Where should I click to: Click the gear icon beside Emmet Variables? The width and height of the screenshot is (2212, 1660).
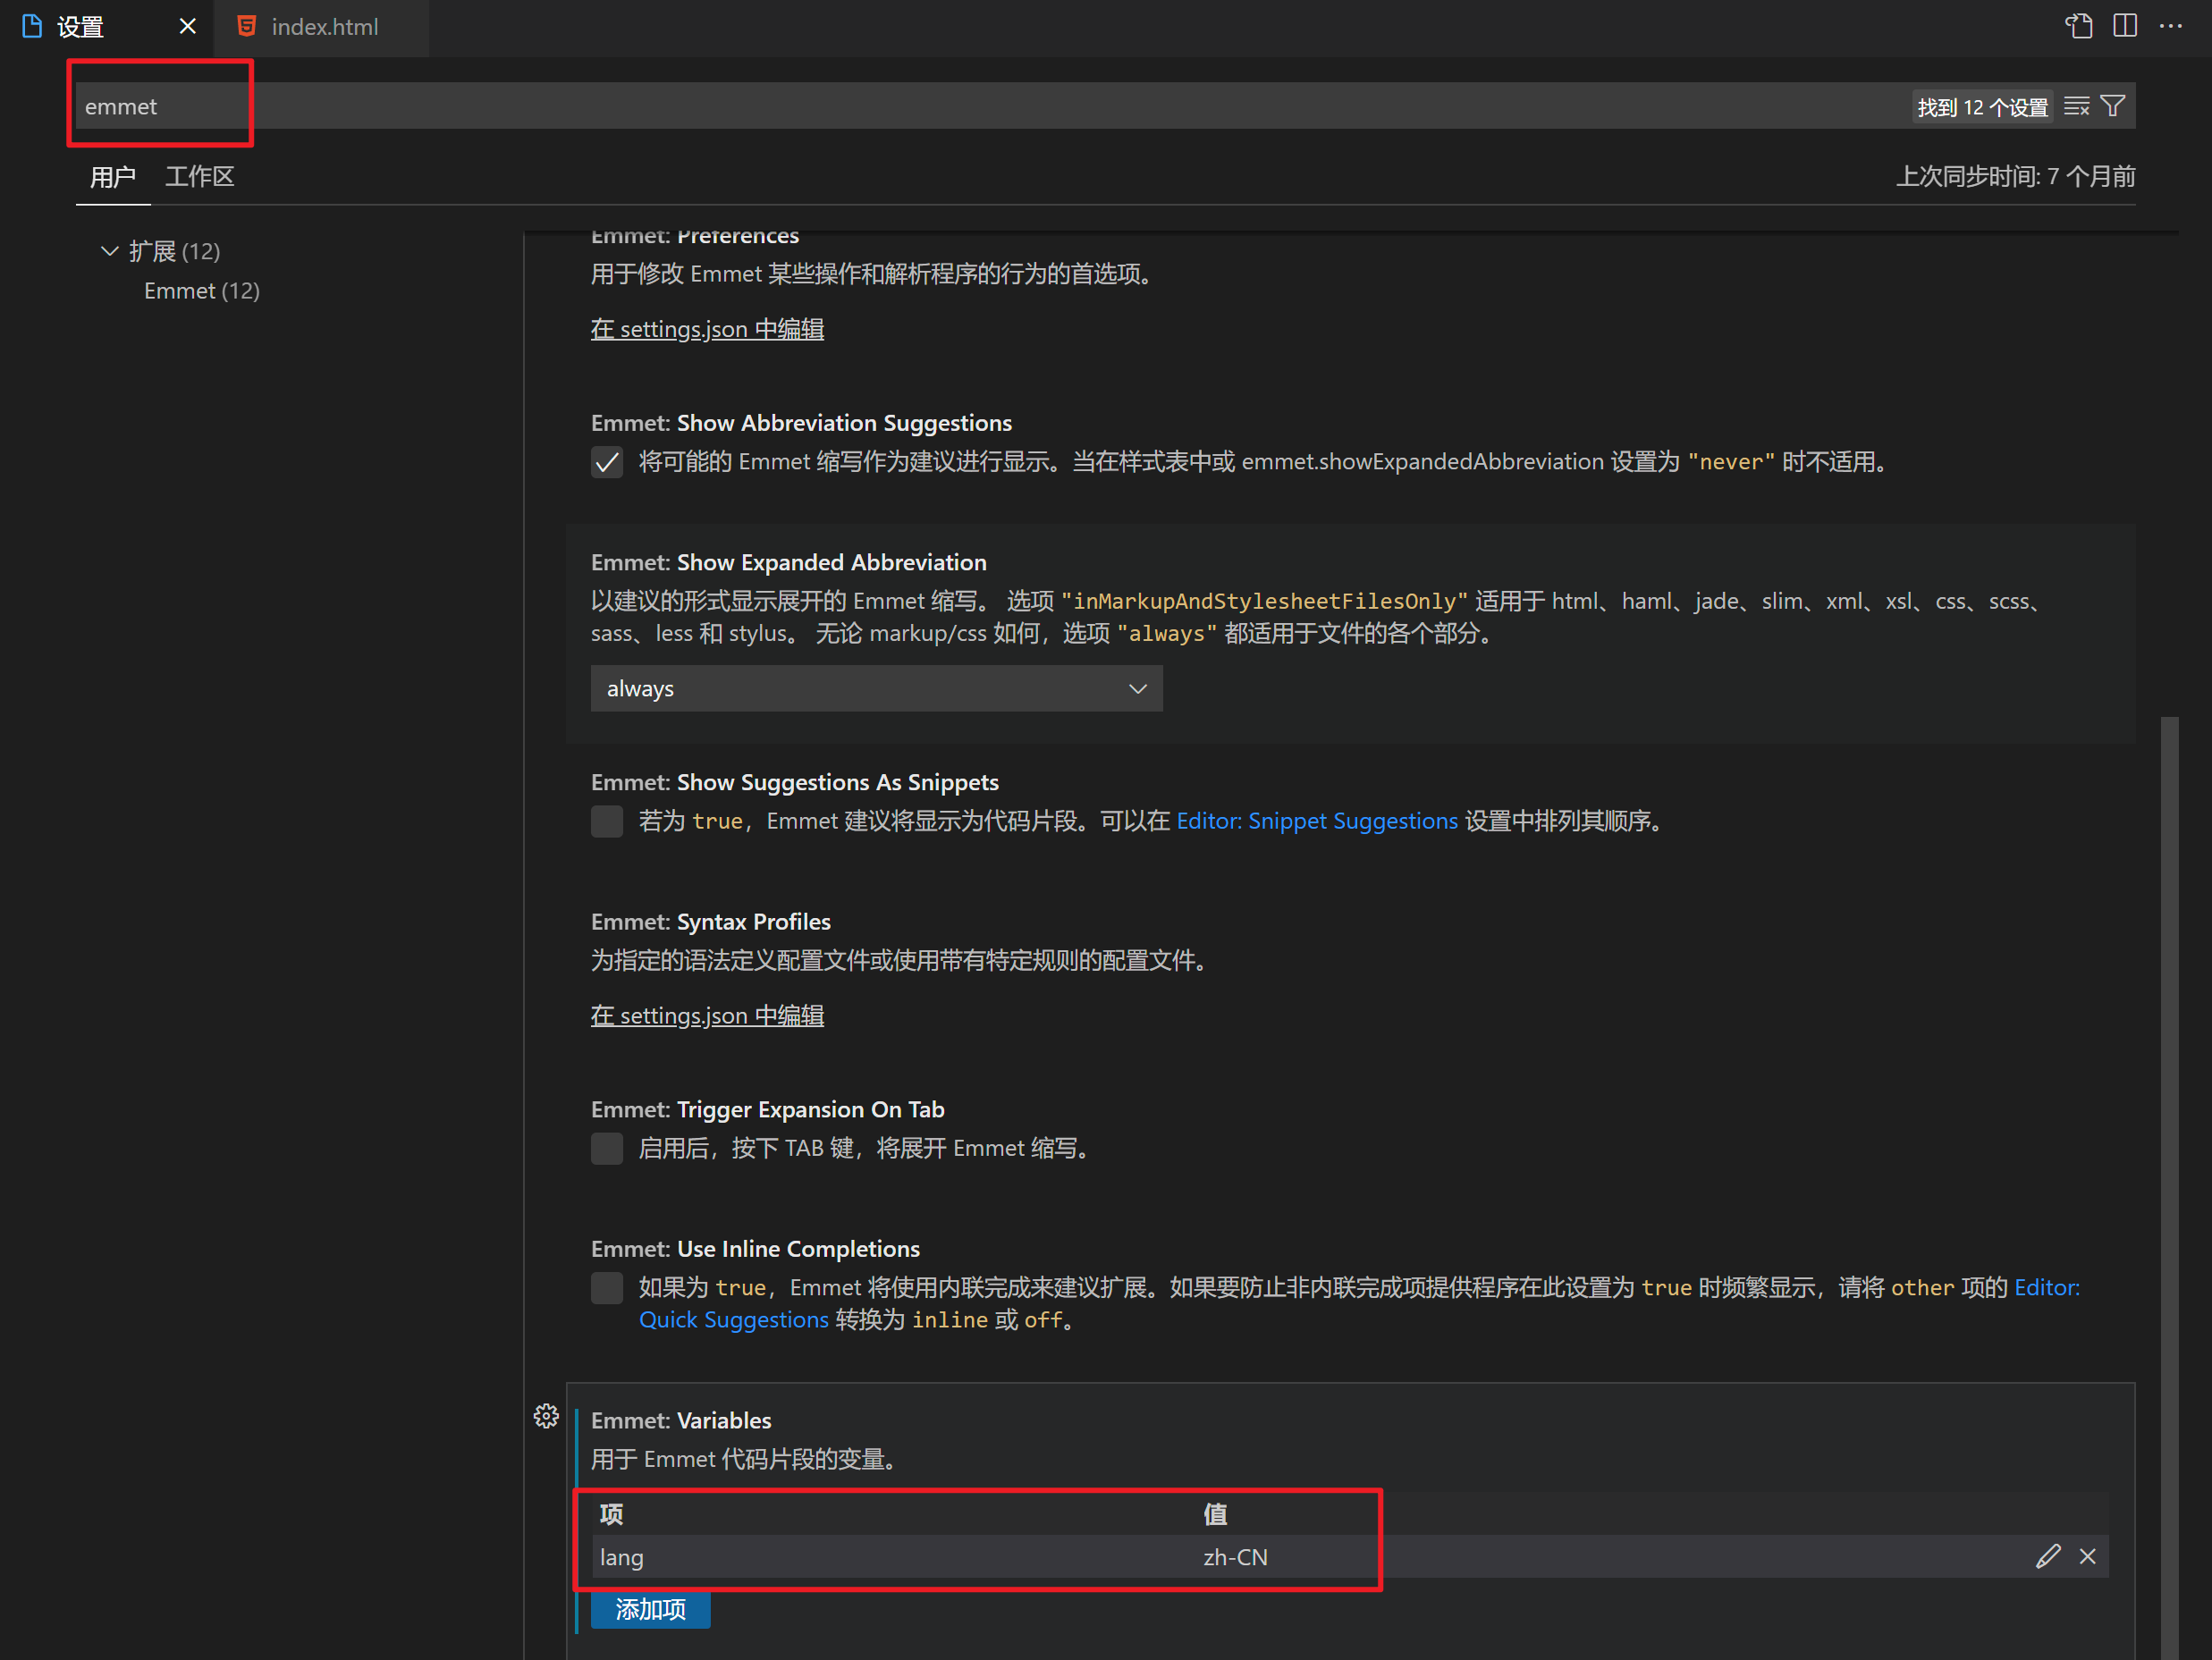pyautogui.click(x=546, y=1415)
